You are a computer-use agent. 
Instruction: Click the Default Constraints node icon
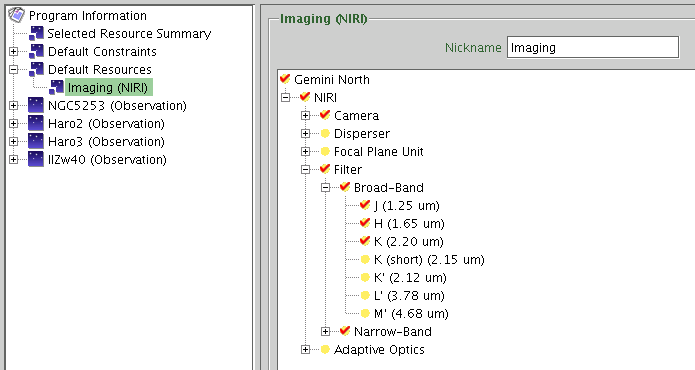(36, 51)
